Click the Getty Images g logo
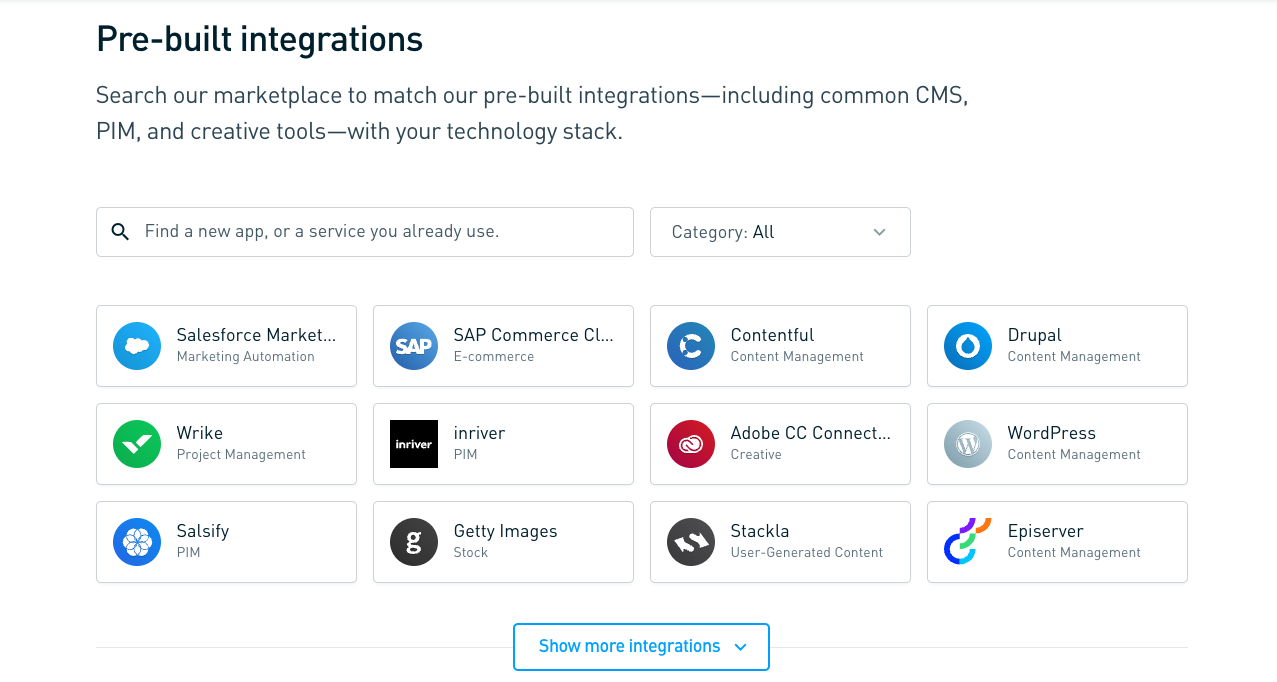1277x682 pixels. (414, 542)
